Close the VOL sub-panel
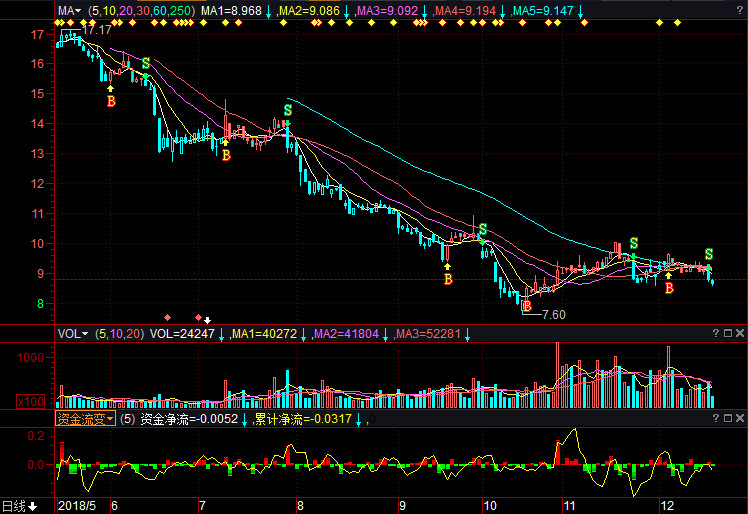 [x=739, y=334]
